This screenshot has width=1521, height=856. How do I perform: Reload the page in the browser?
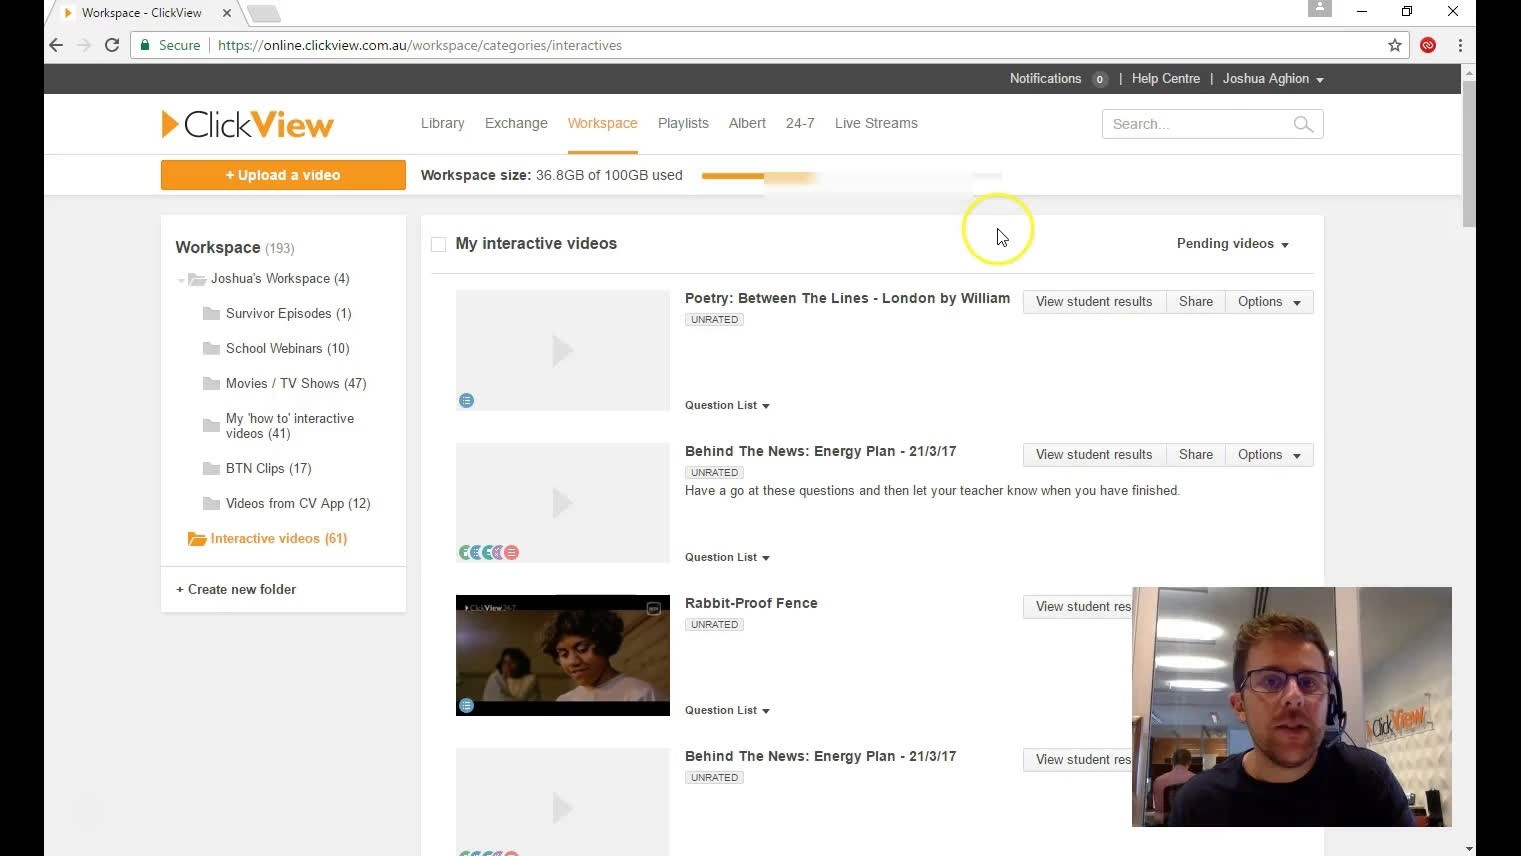[112, 45]
